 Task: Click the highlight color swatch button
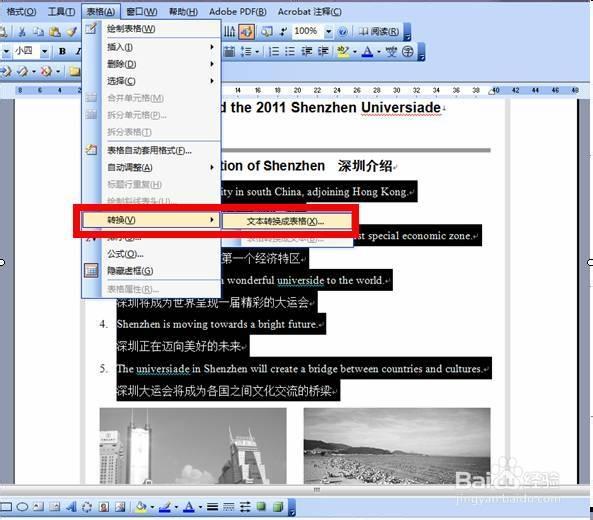pos(343,51)
